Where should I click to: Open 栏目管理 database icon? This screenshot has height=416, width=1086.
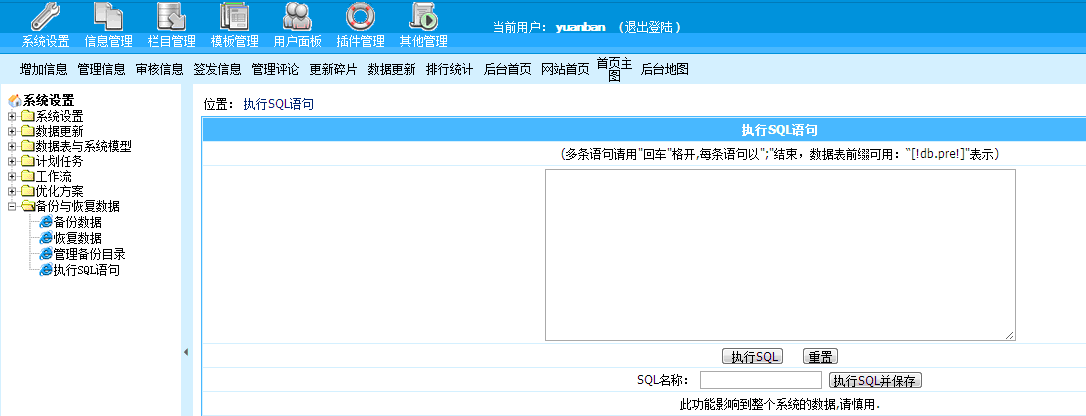pyautogui.click(x=171, y=16)
